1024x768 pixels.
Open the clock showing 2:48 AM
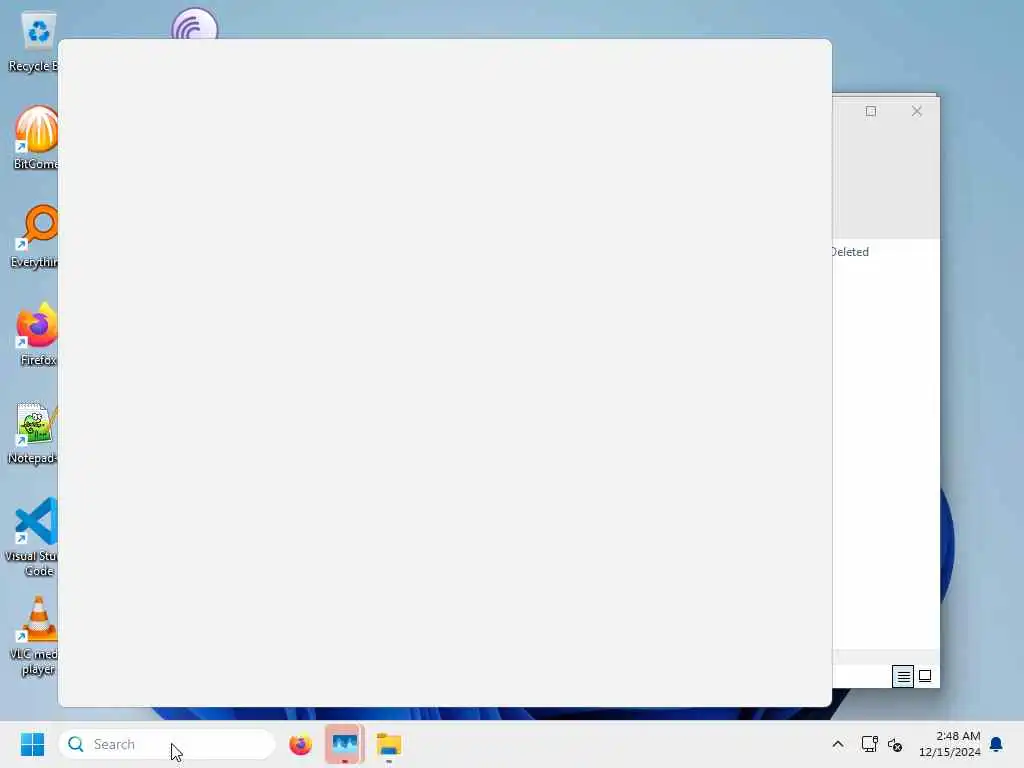coord(950,744)
